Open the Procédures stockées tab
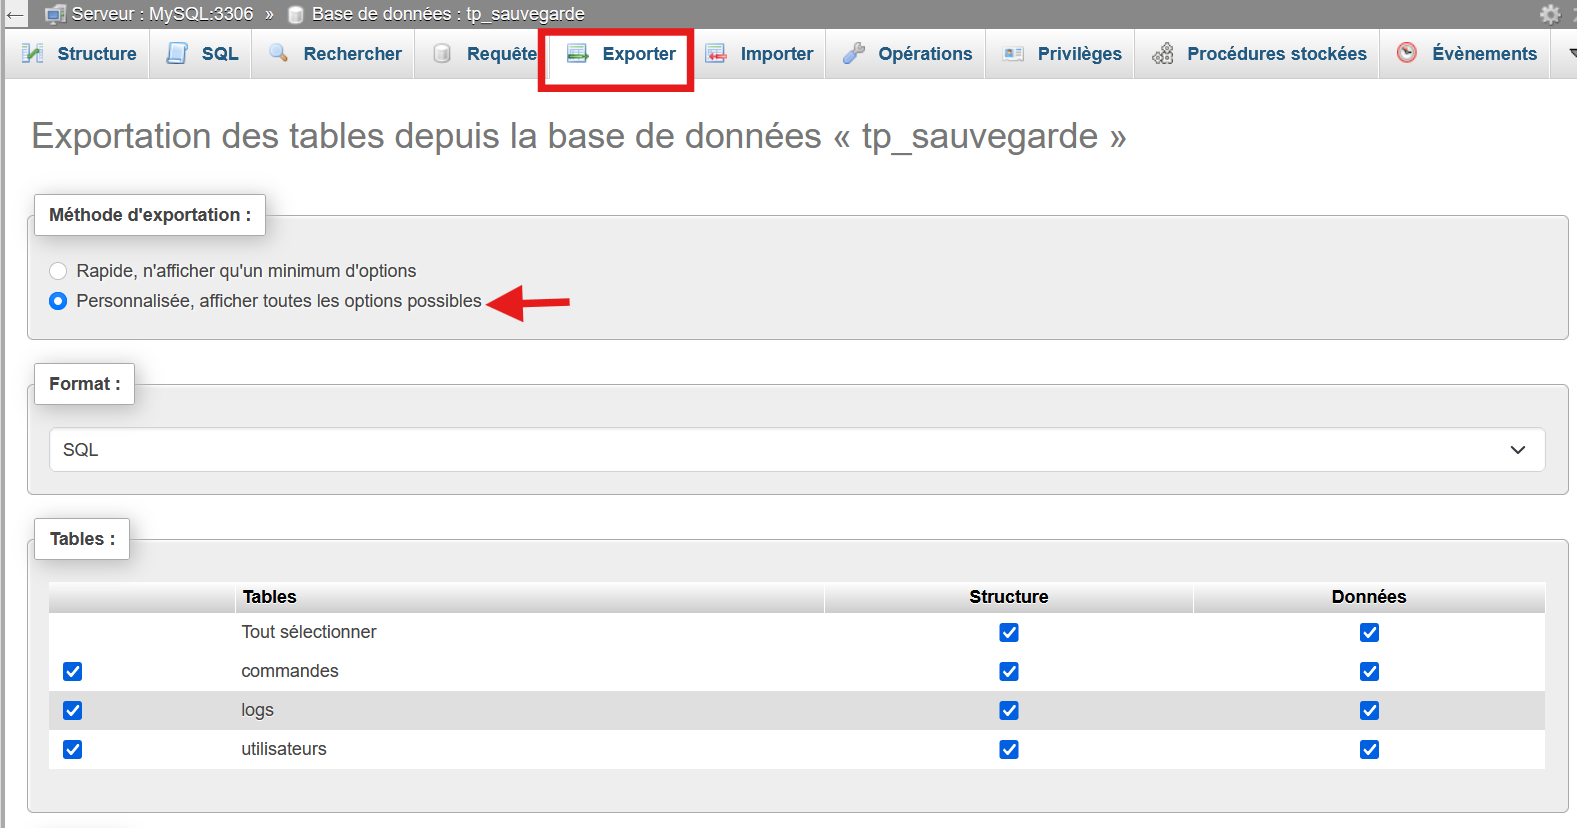Screen dimensions: 1577x828 tap(1259, 54)
